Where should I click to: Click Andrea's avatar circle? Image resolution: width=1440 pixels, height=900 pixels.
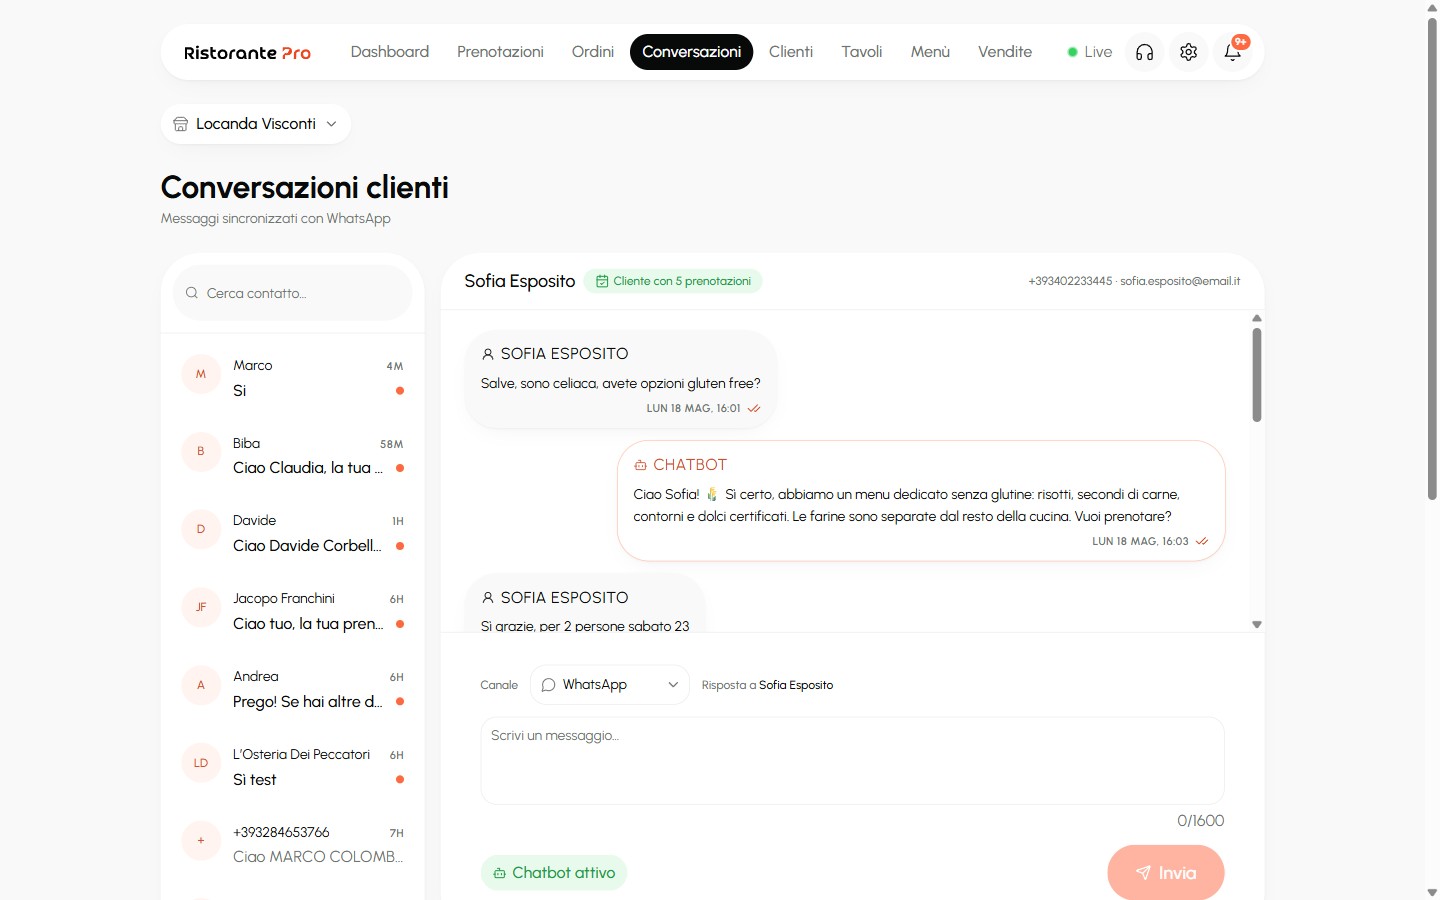[201, 685]
